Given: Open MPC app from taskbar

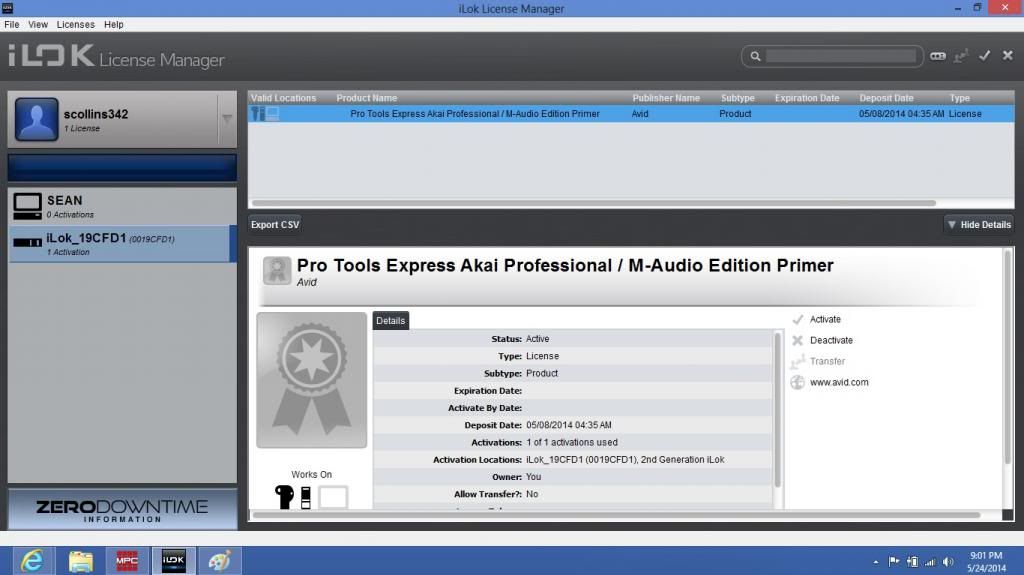Looking at the screenshot, I should pyautogui.click(x=127, y=561).
